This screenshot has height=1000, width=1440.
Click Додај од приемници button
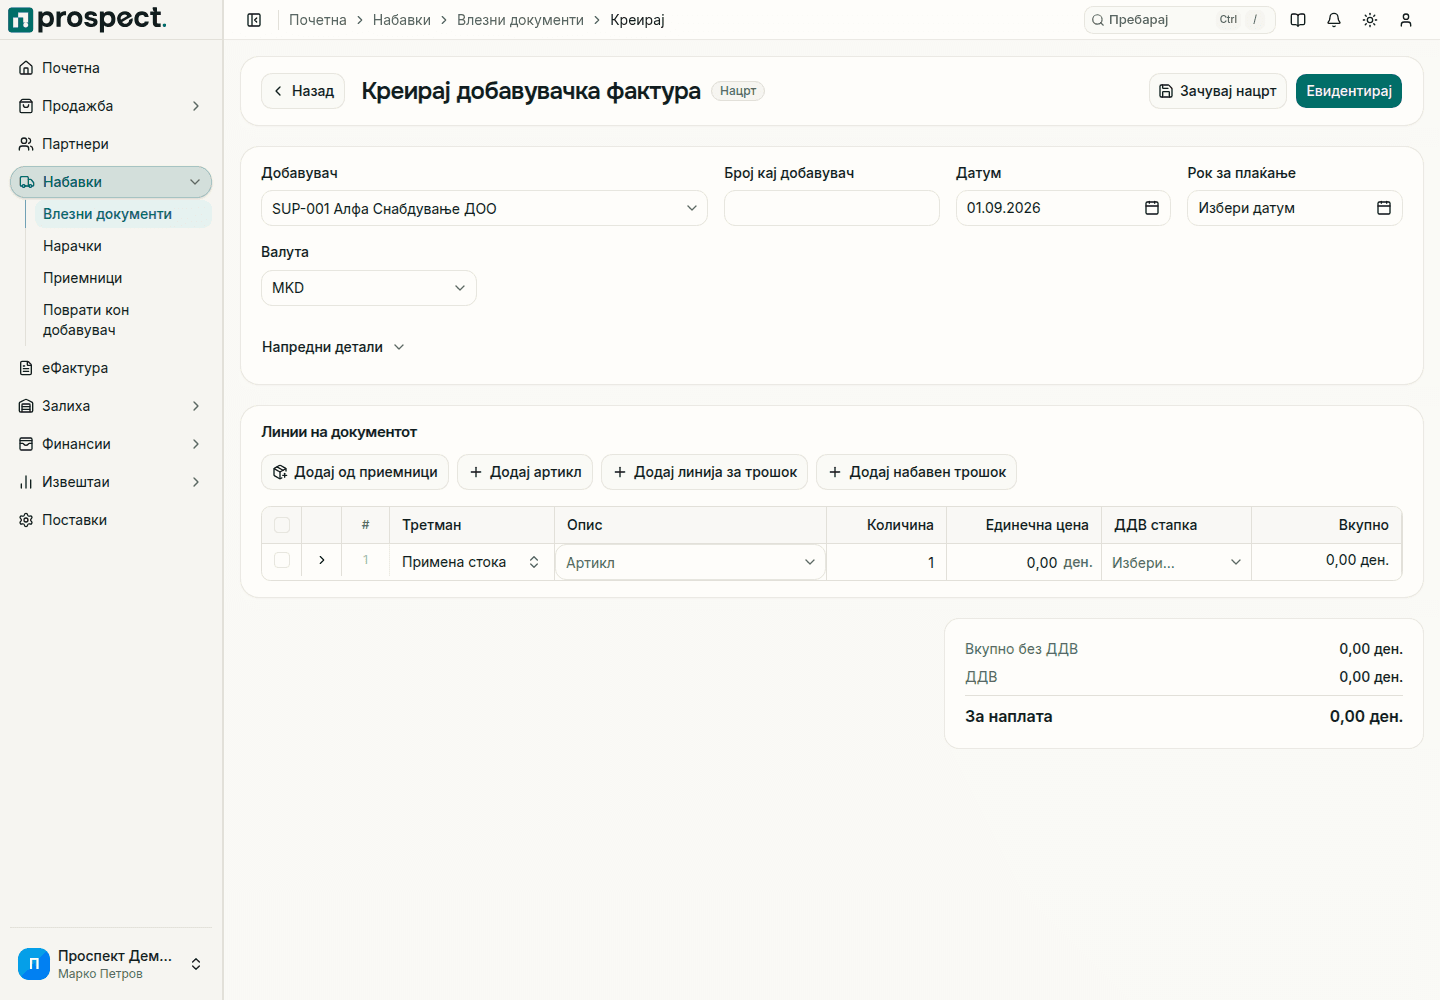click(355, 472)
